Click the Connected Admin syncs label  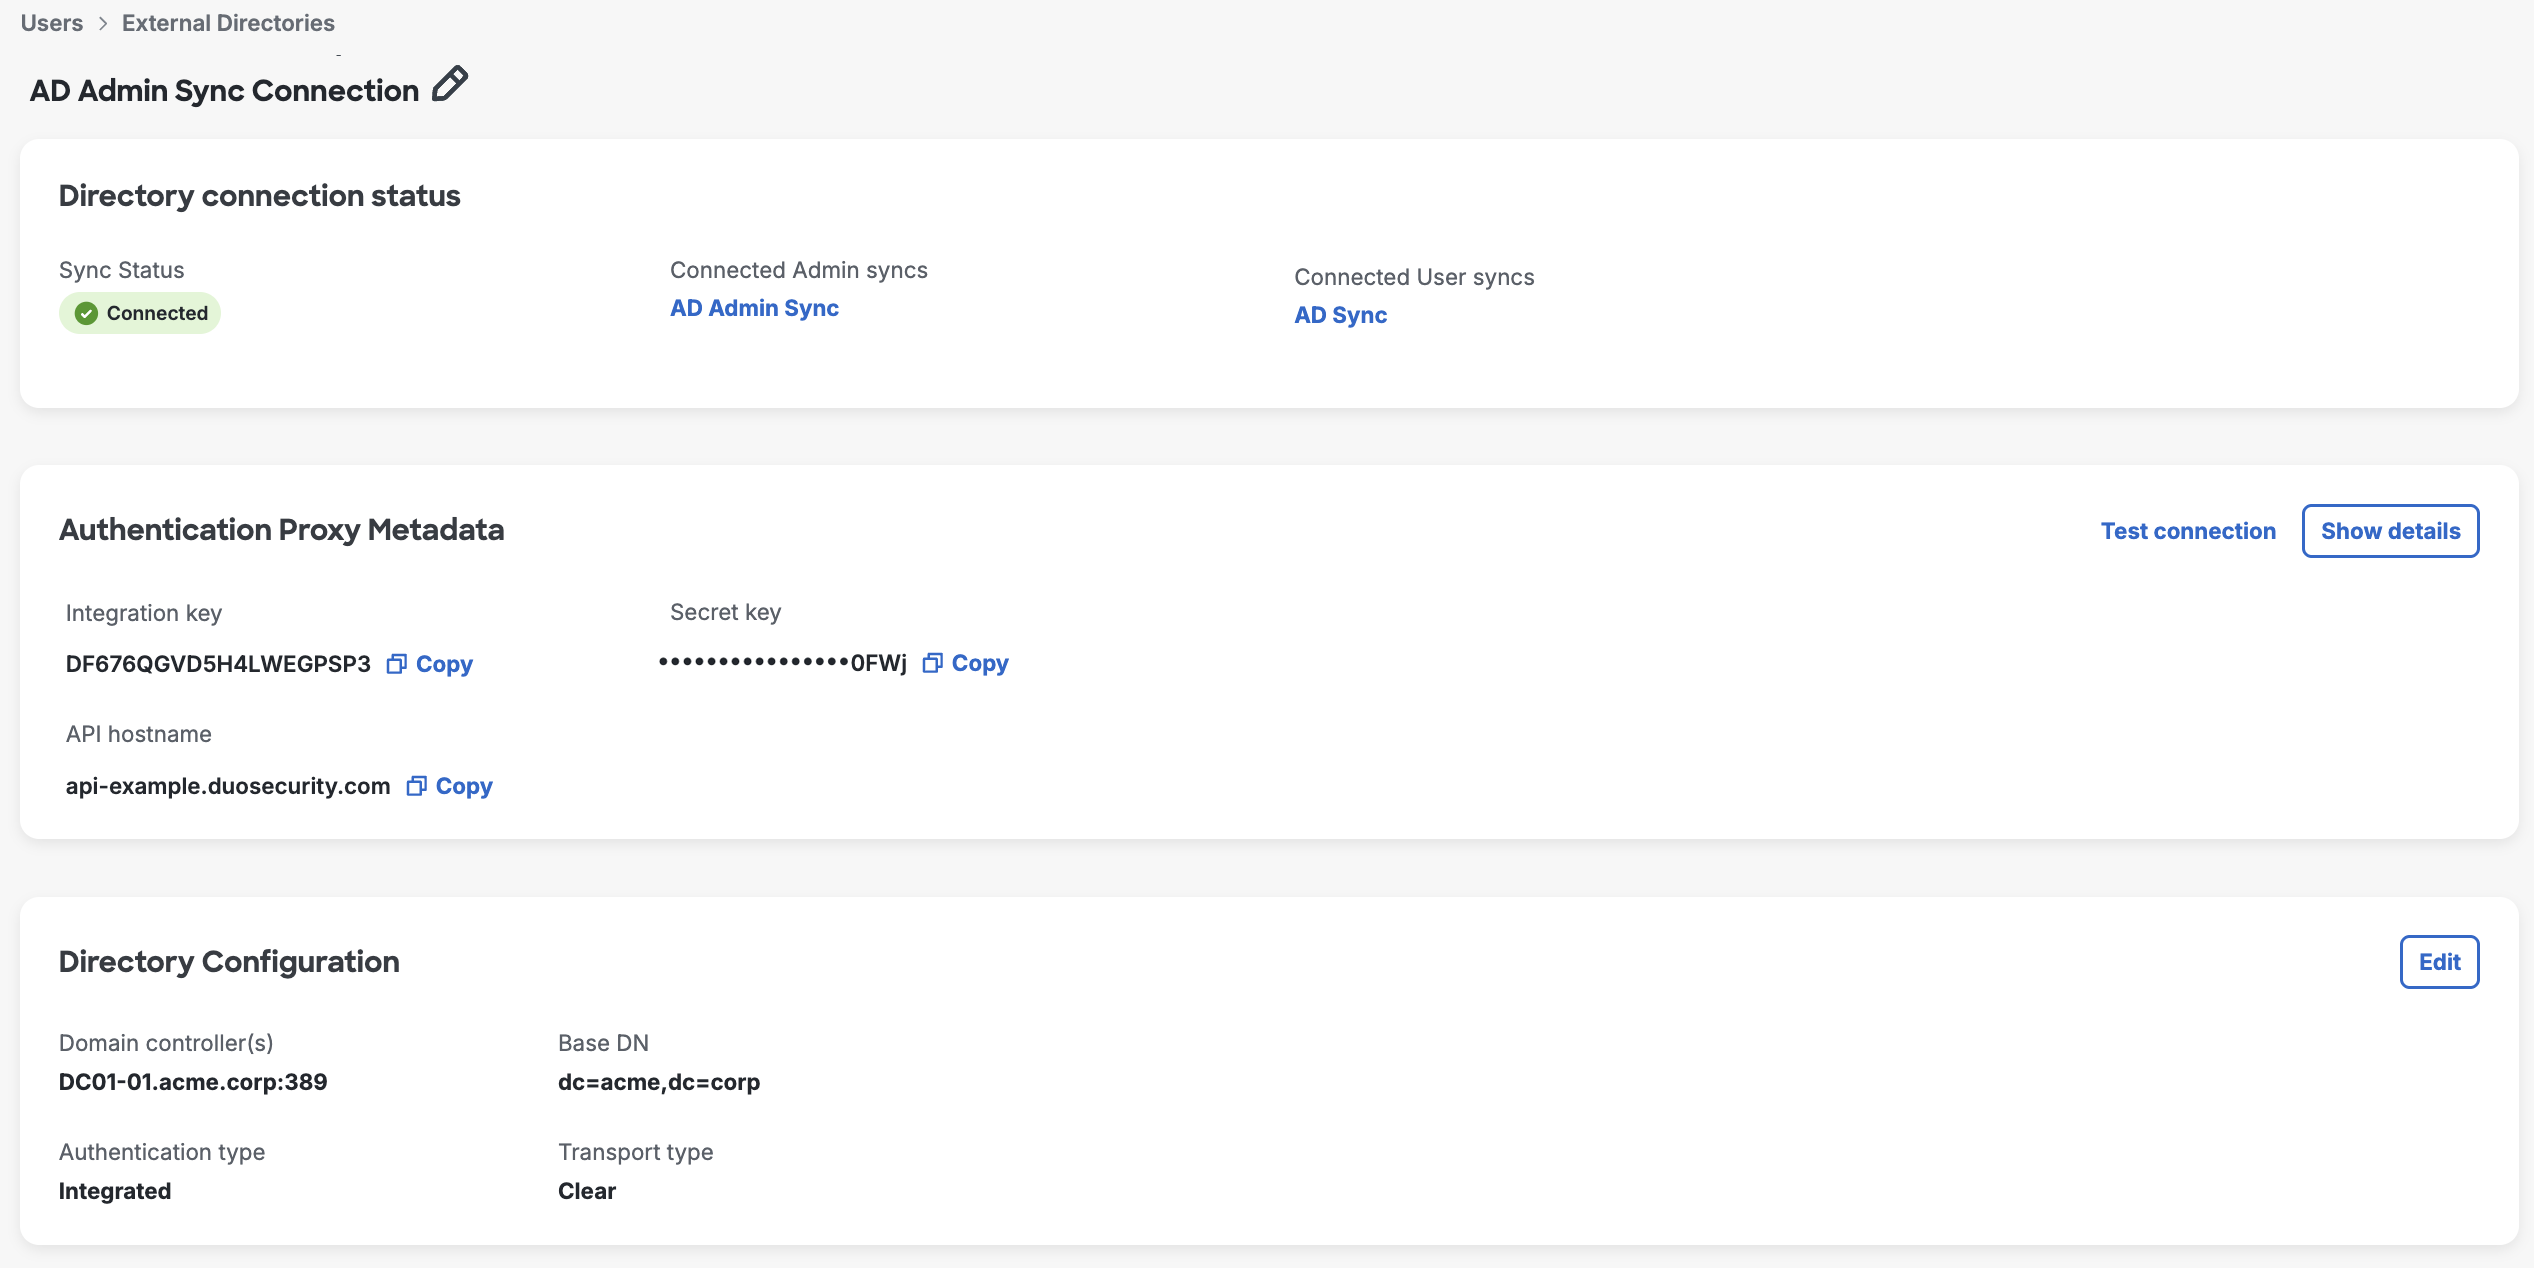pyautogui.click(x=799, y=270)
